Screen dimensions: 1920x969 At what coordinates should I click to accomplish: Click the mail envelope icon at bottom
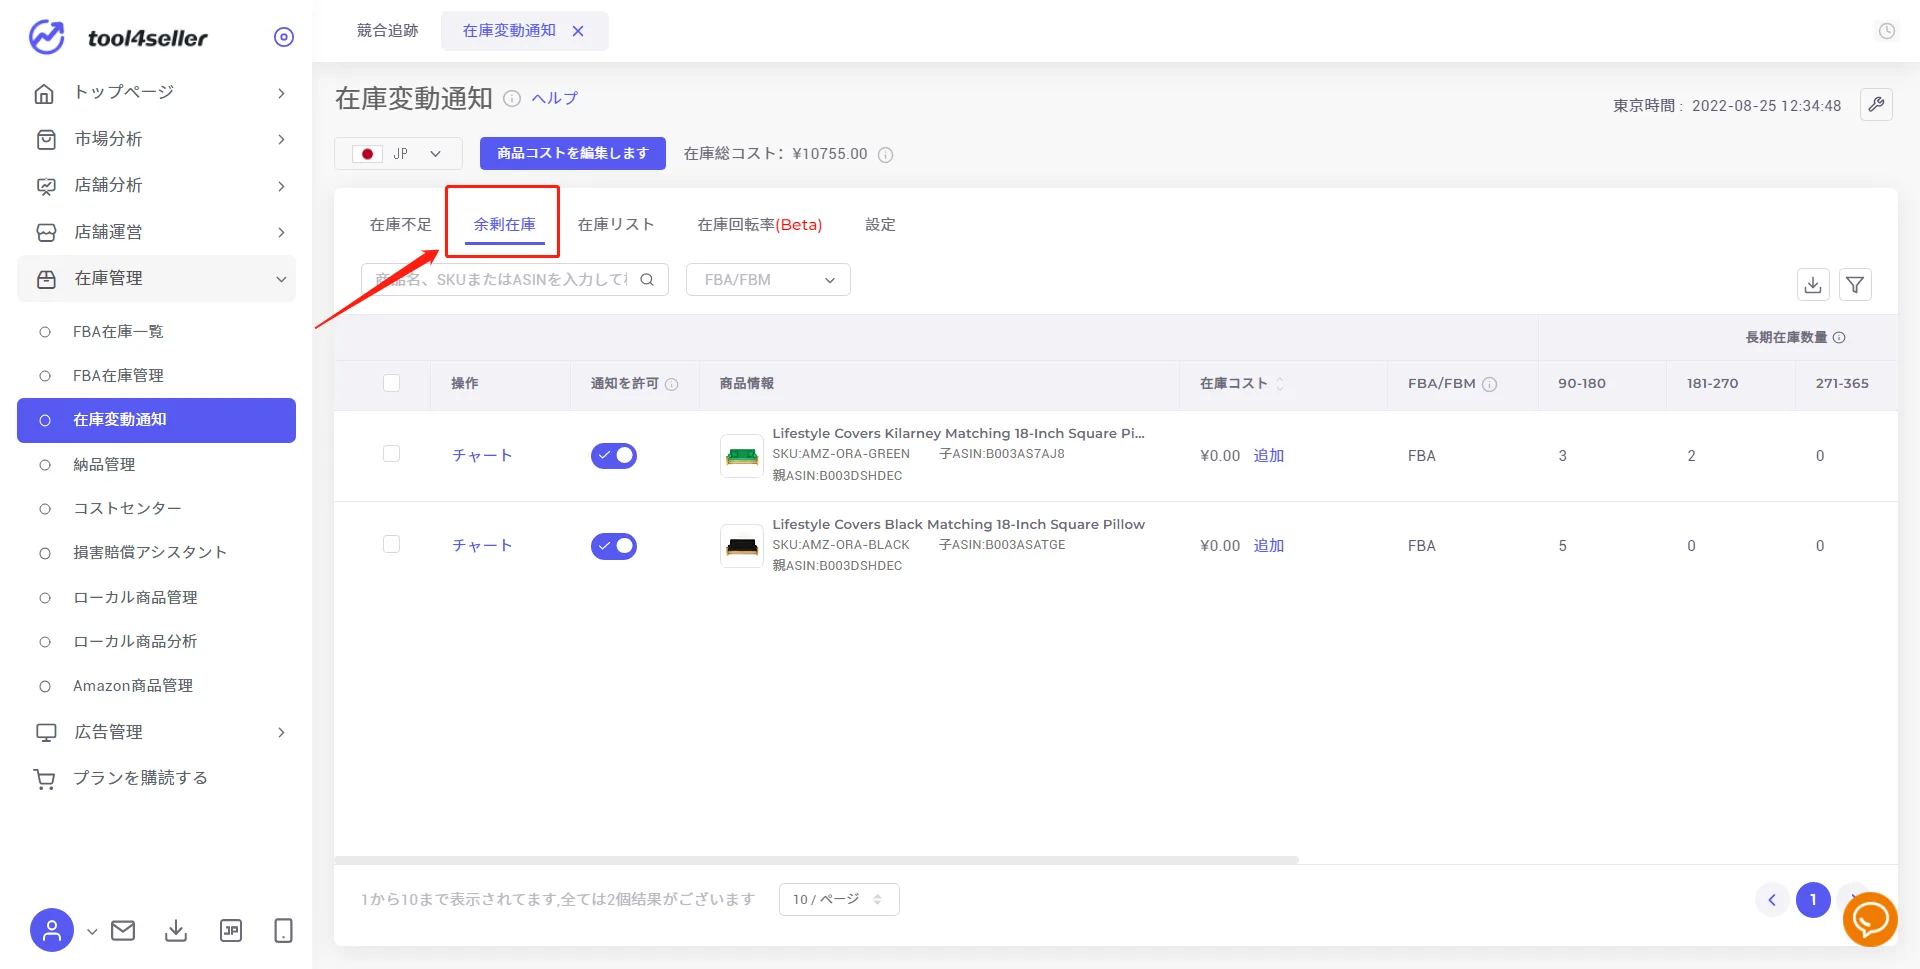coord(123,931)
